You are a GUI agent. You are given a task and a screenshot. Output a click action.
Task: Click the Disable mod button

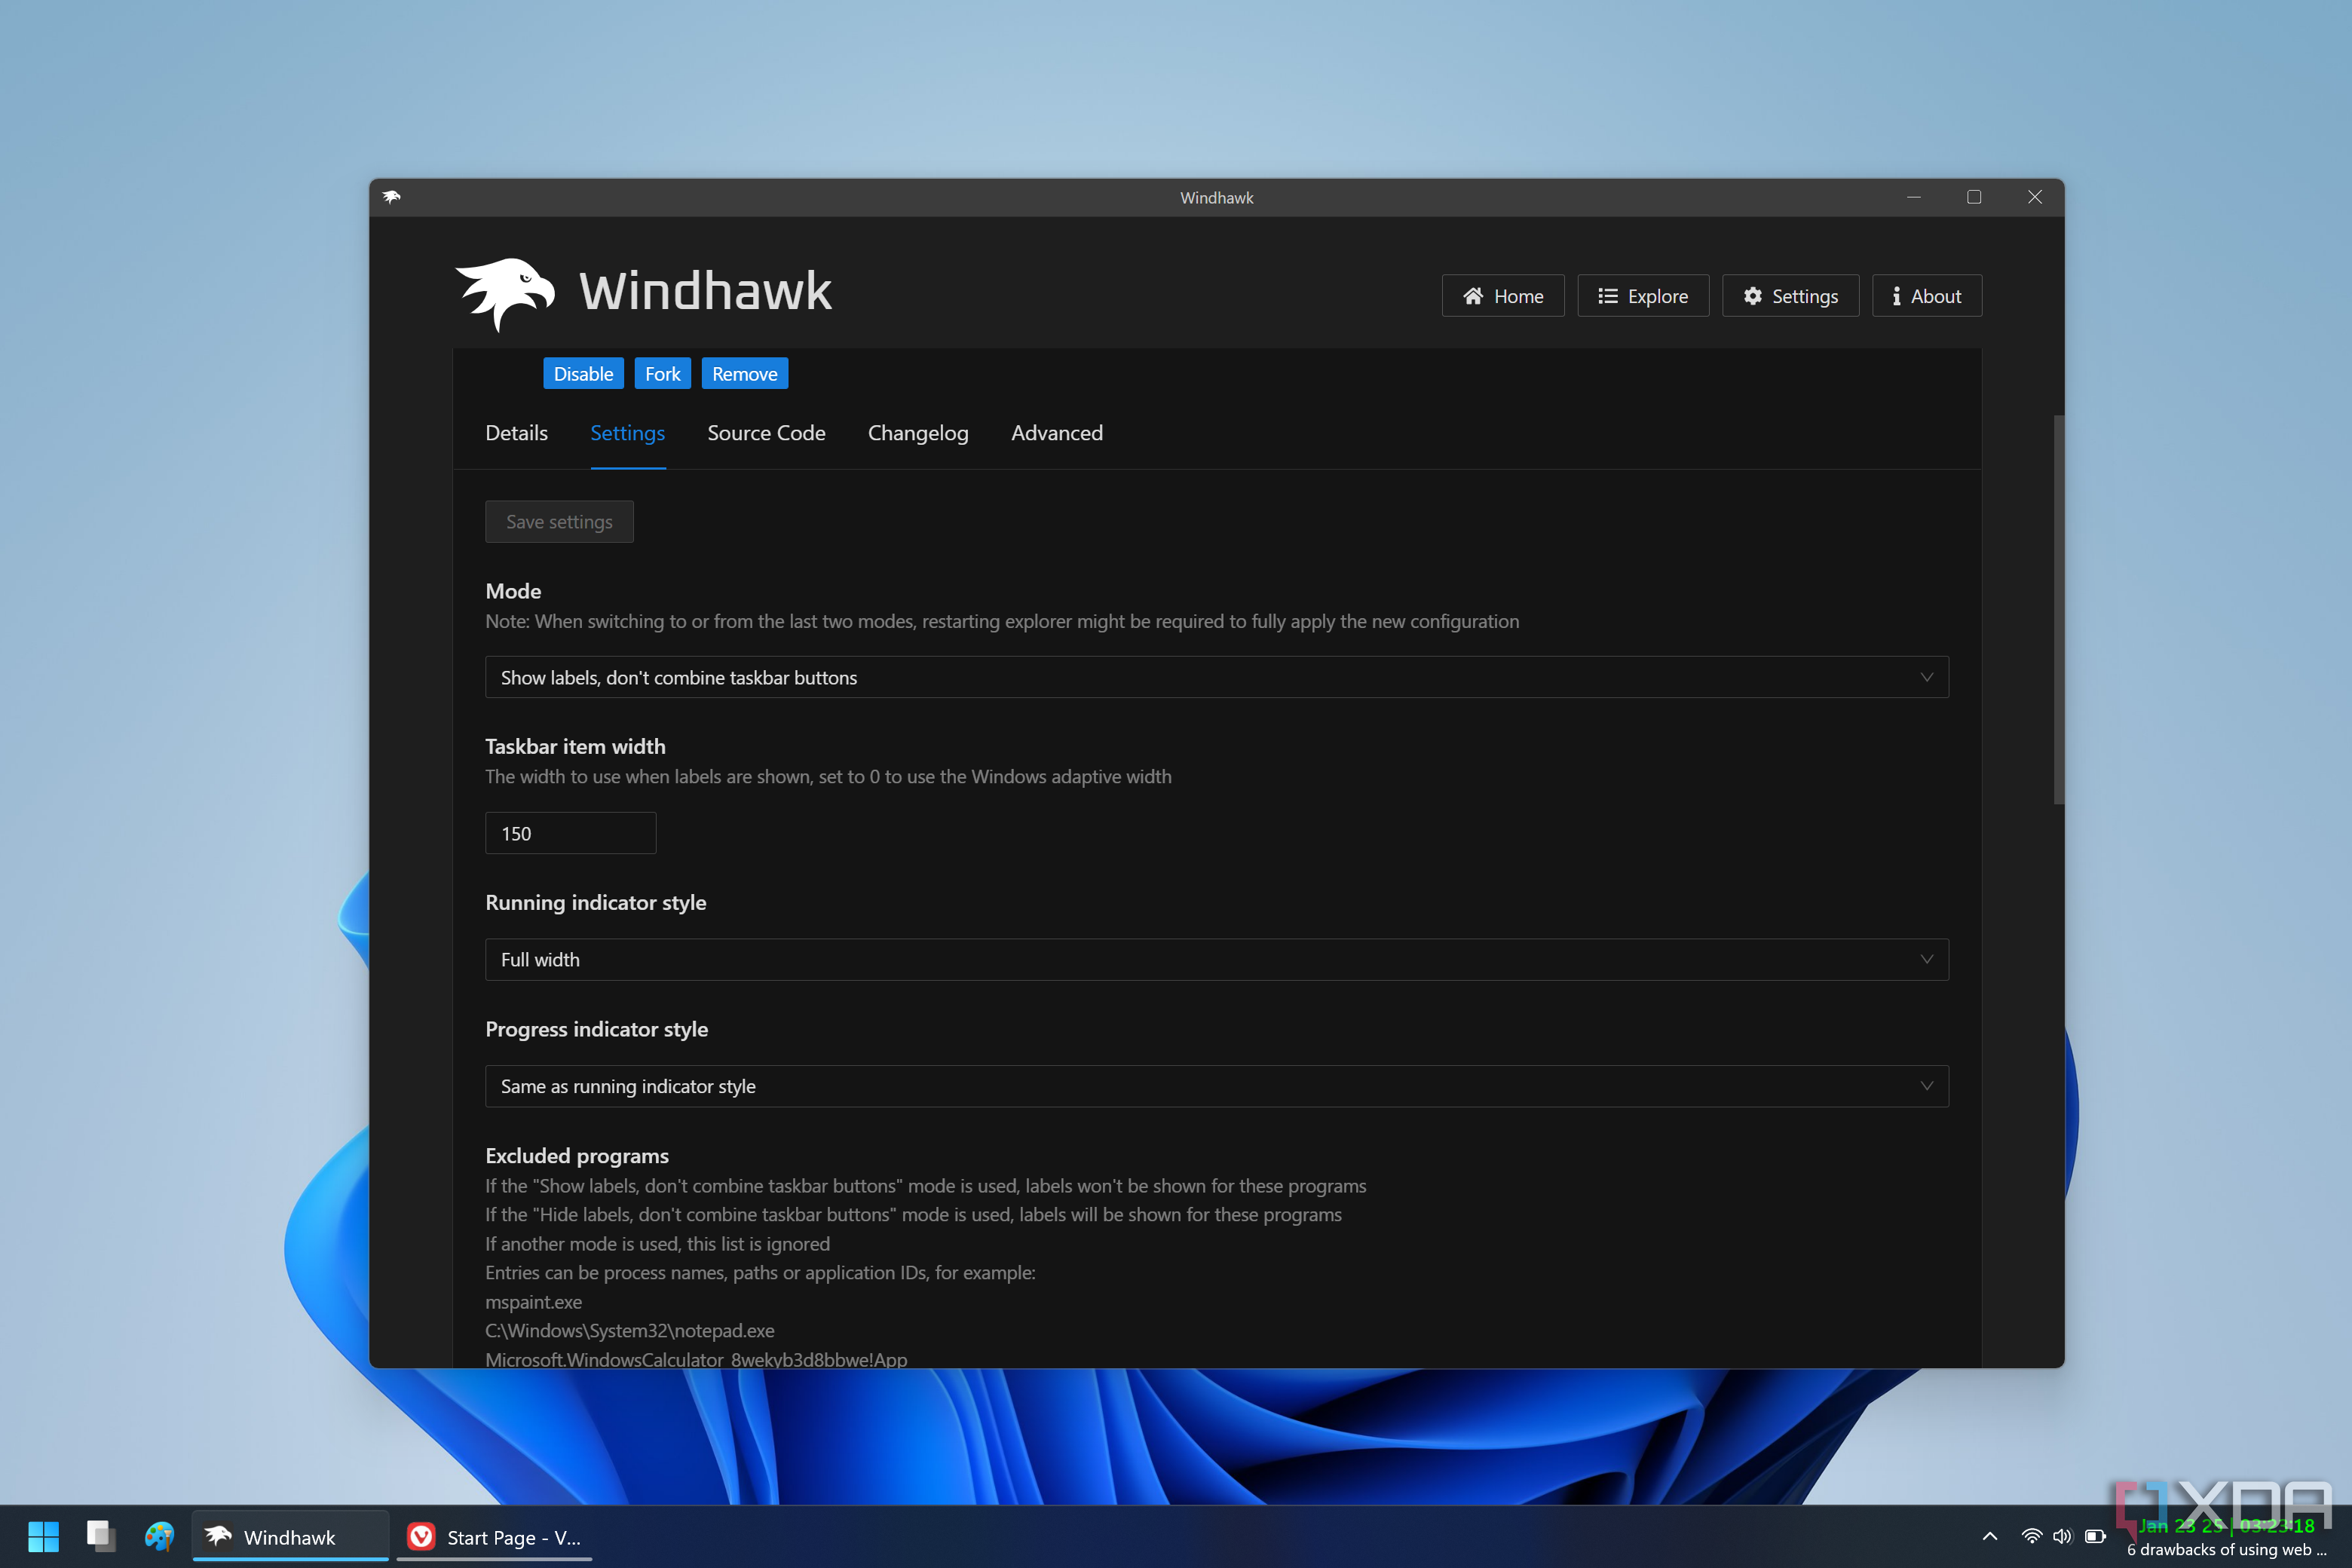point(583,372)
